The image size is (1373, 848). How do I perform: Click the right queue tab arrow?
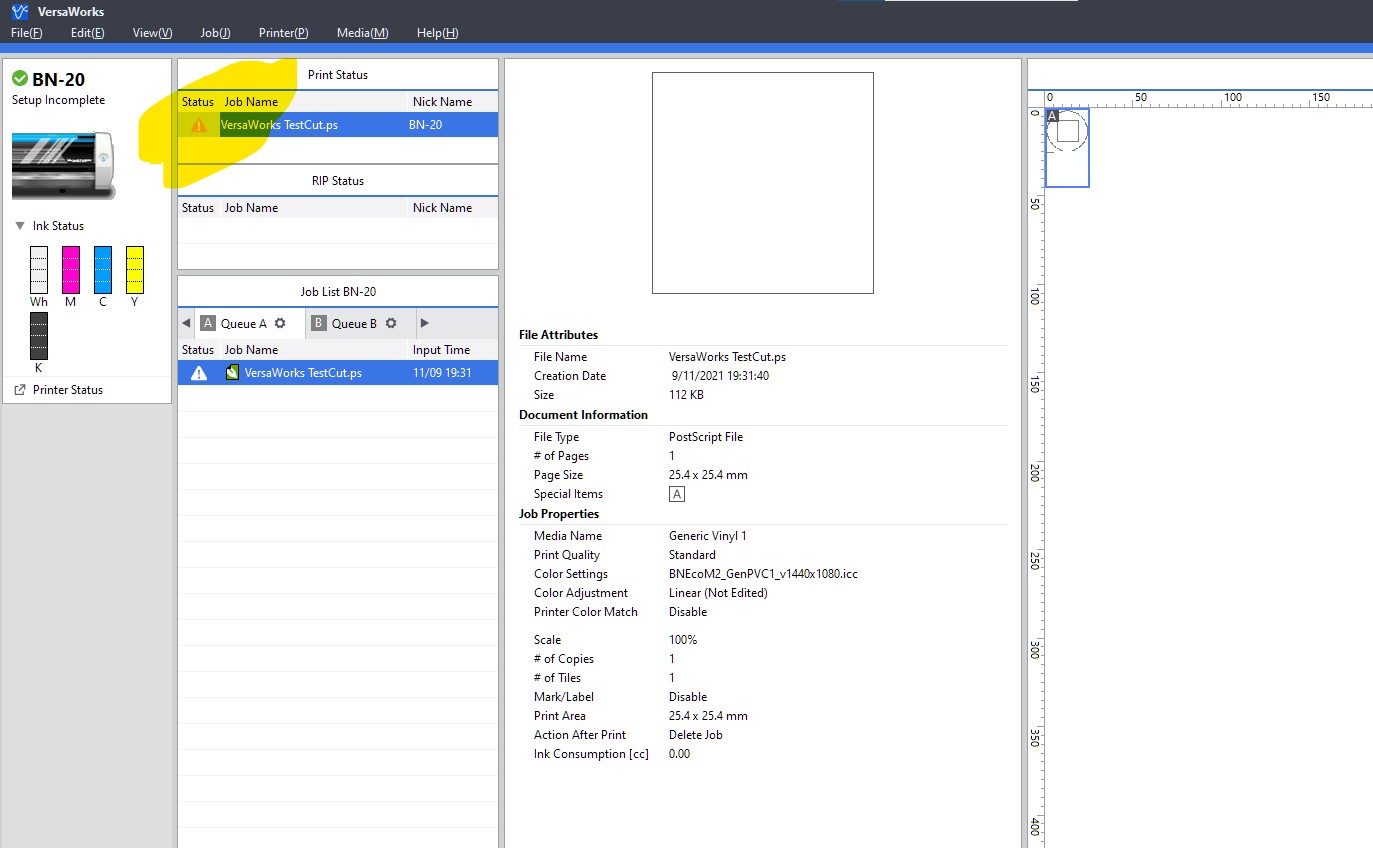click(x=425, y=323)
